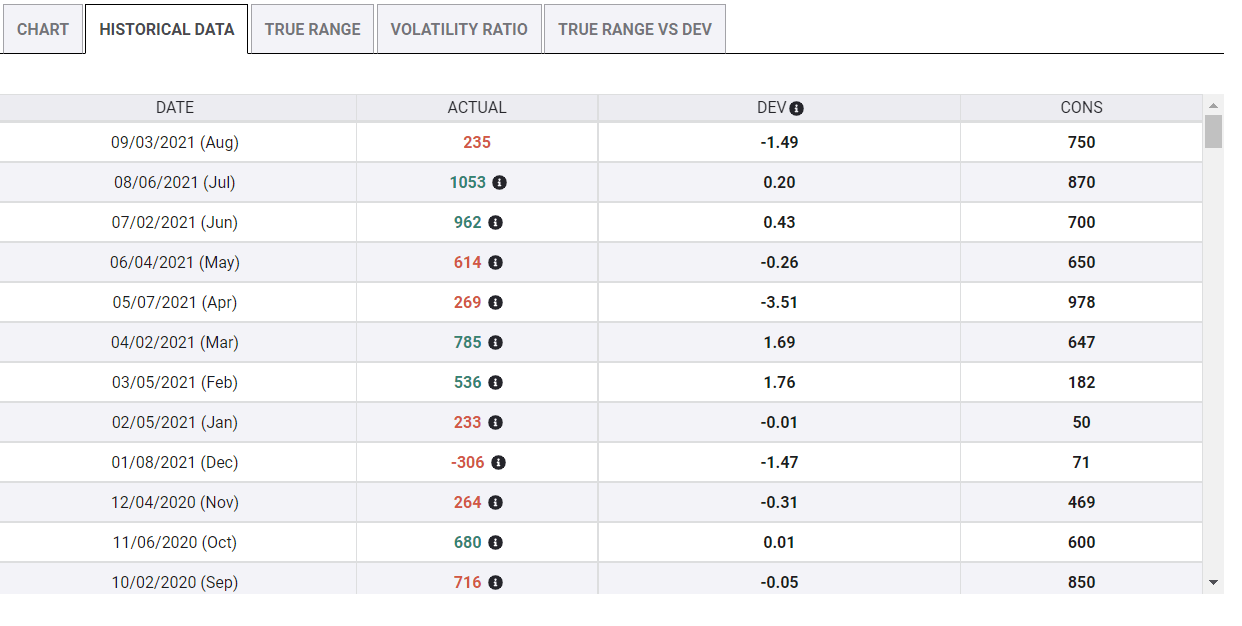Click the table scrollbar thumb
1242x626 pixels.
(x=1213, y=132)
